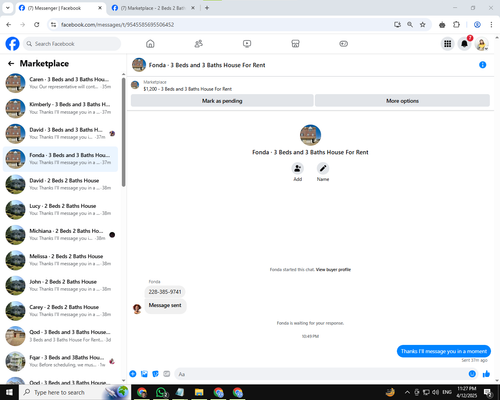
Task: Attach a photo using the image icon
Action: [x=144, y=374]
